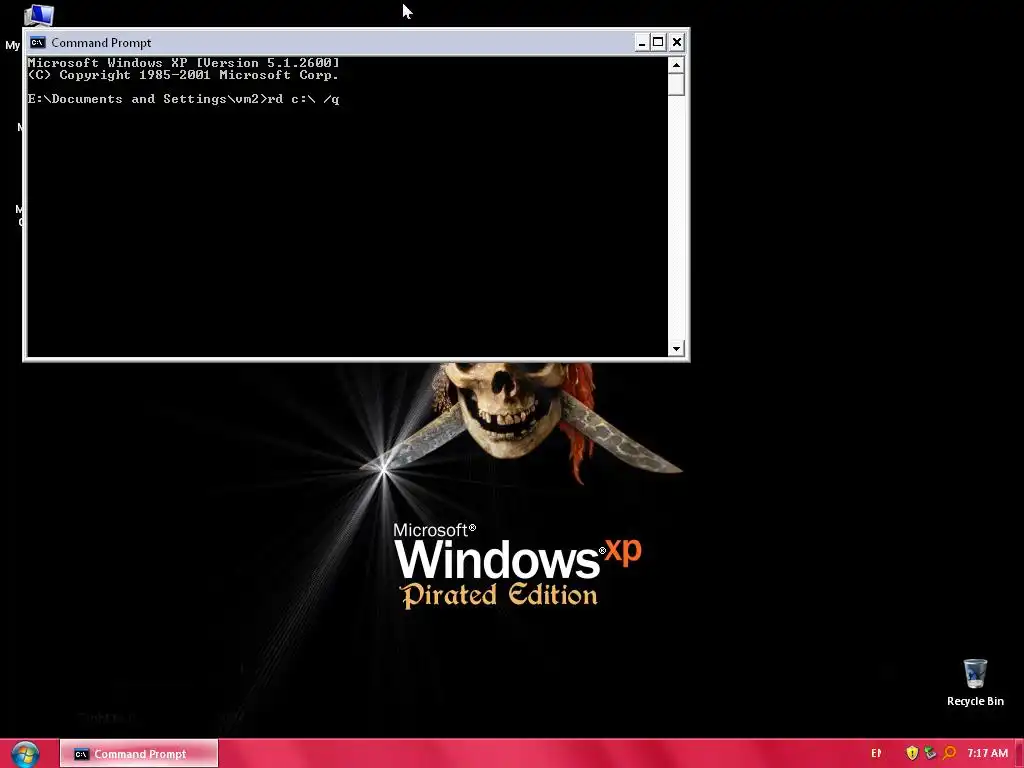
Task: Click the orange magnifier tray icon
Action: click(x=949, y=753)
